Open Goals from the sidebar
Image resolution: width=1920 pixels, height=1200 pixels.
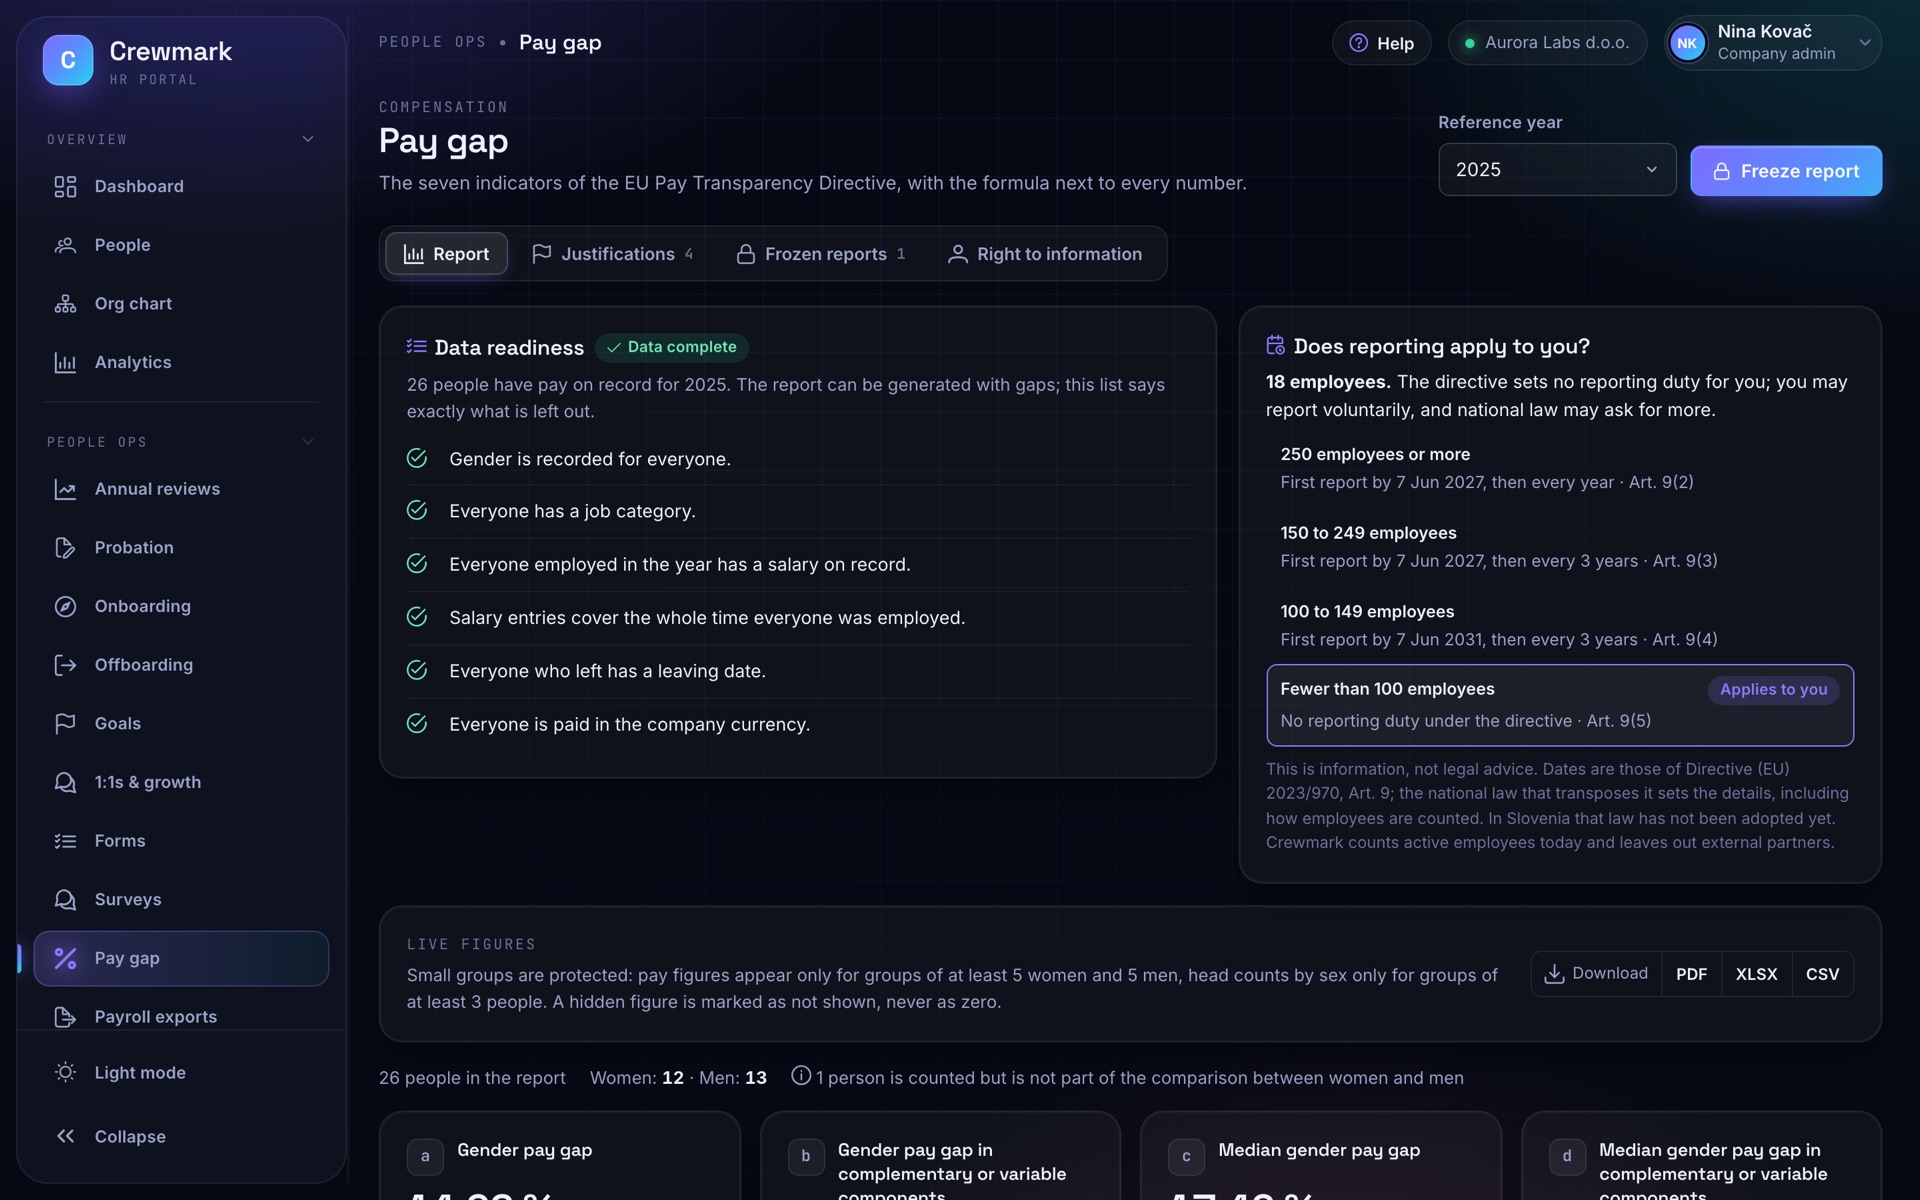coord(181,724)
